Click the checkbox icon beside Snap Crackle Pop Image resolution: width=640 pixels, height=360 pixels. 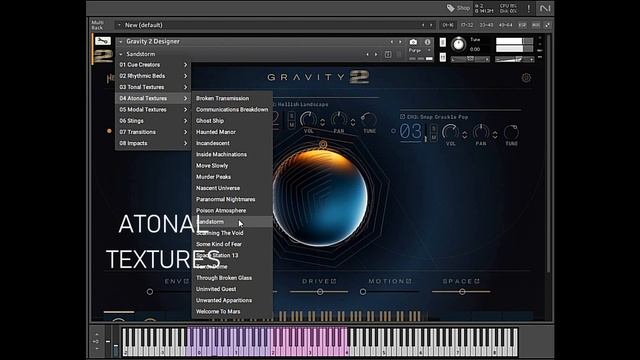[x=402, y=117]
